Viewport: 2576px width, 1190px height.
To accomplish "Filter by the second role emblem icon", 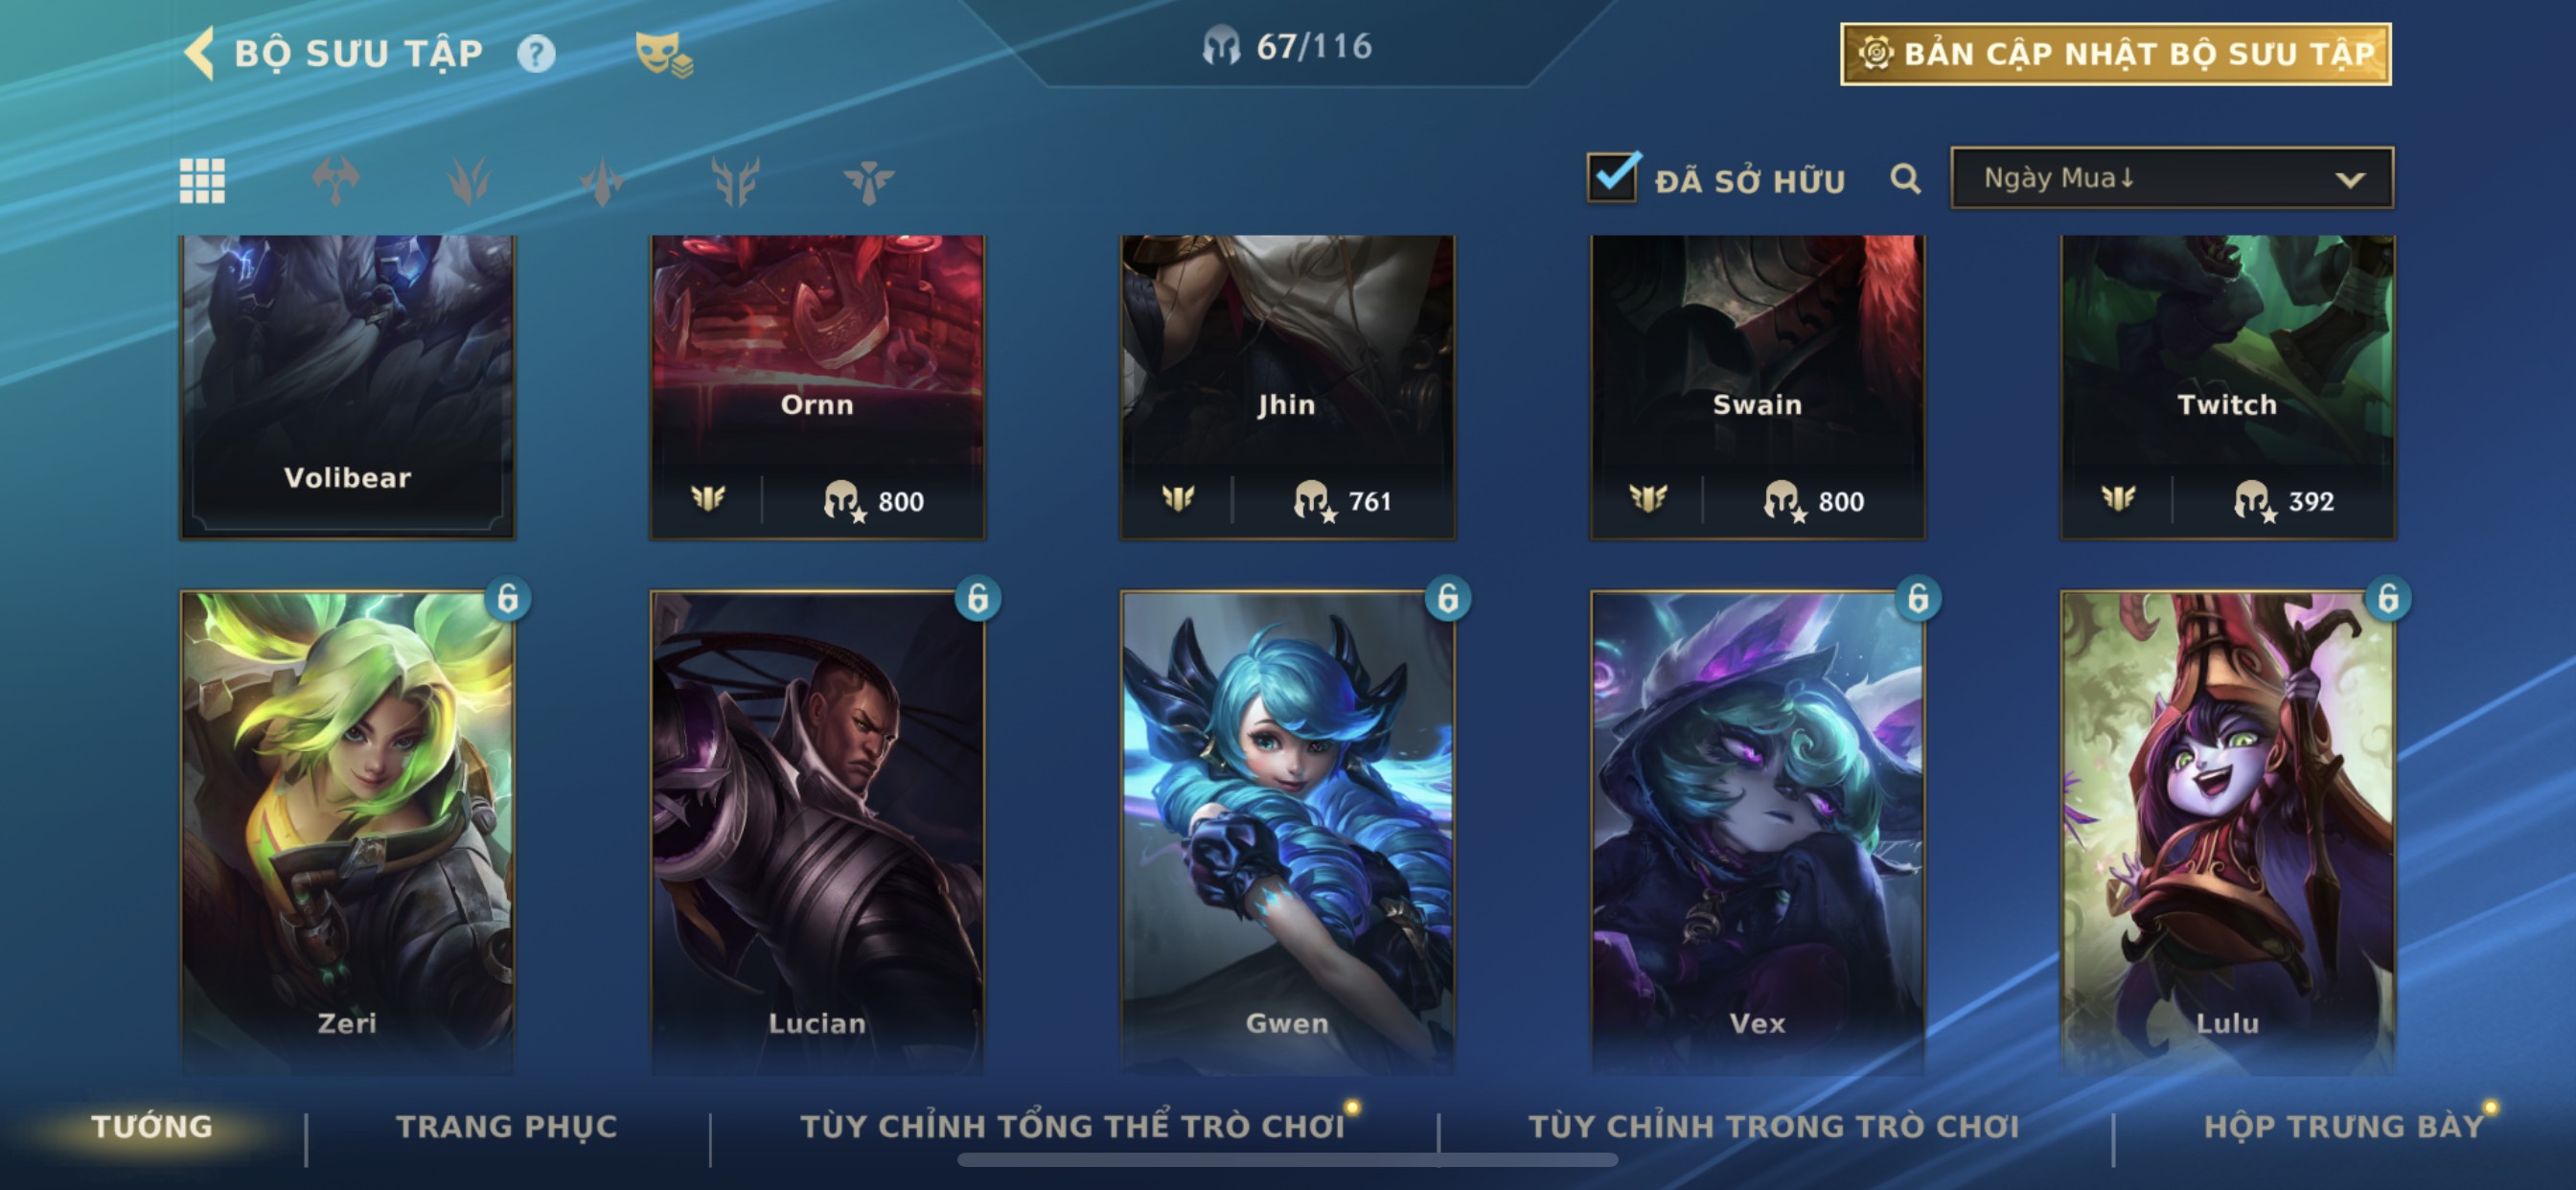I will 469,181.
